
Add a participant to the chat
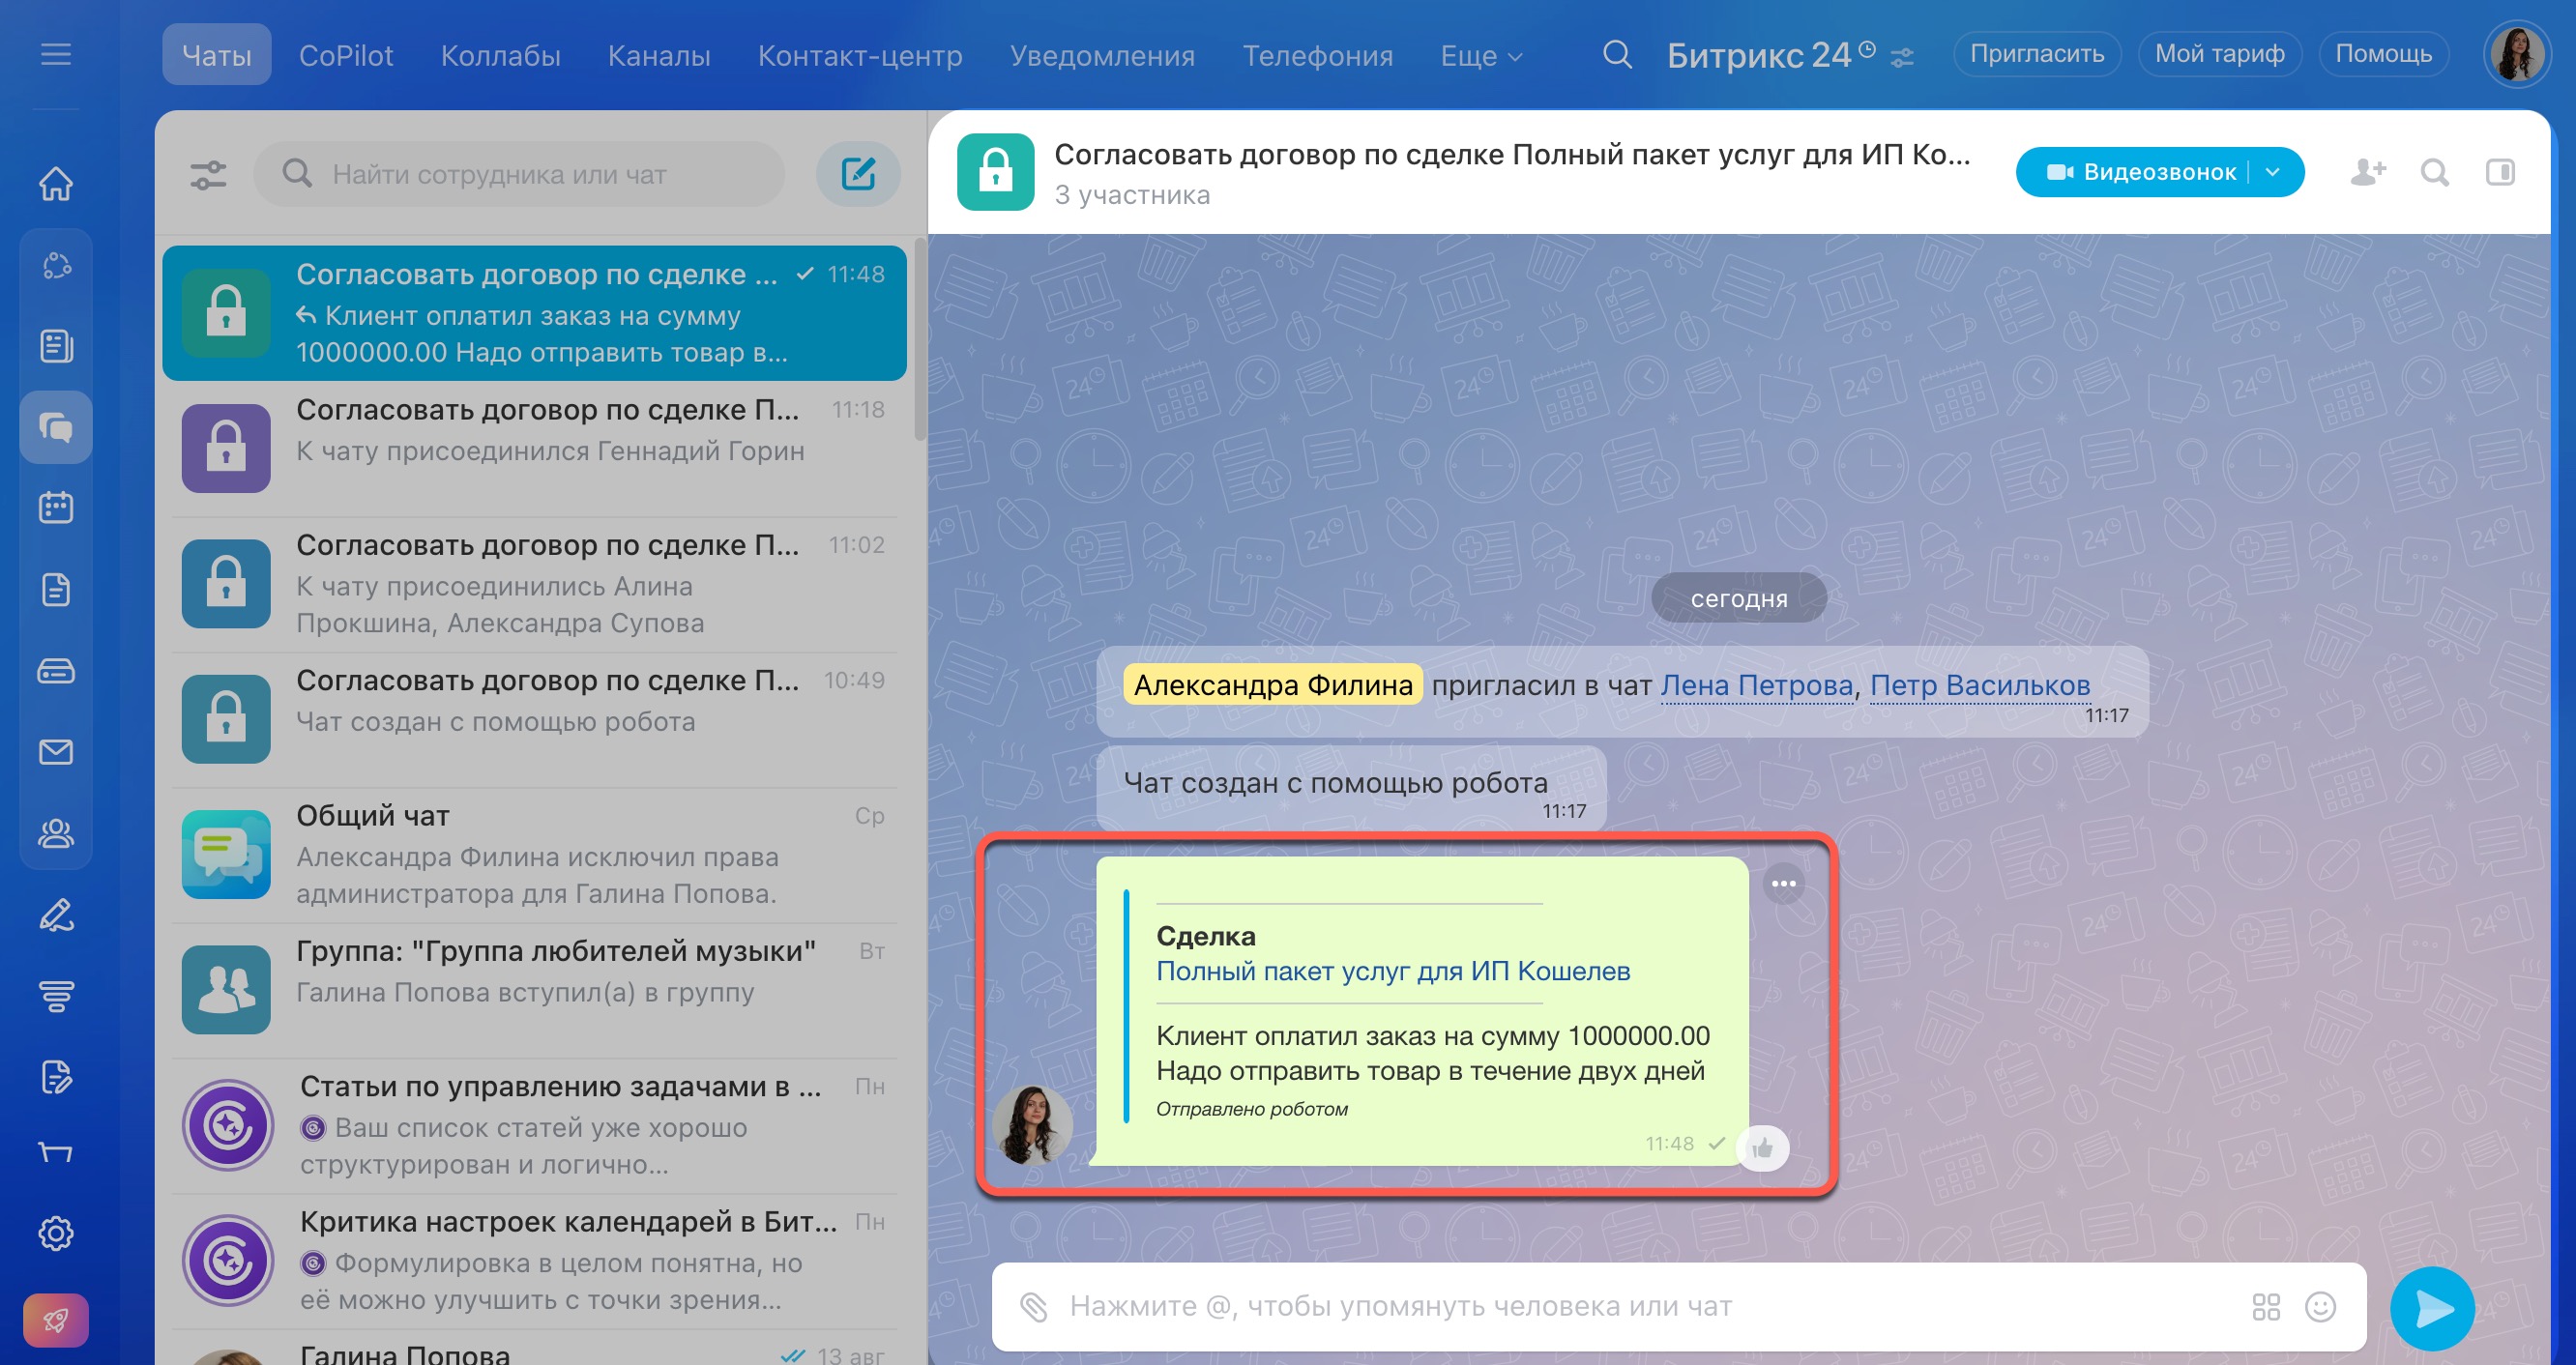pos(2368,172)
